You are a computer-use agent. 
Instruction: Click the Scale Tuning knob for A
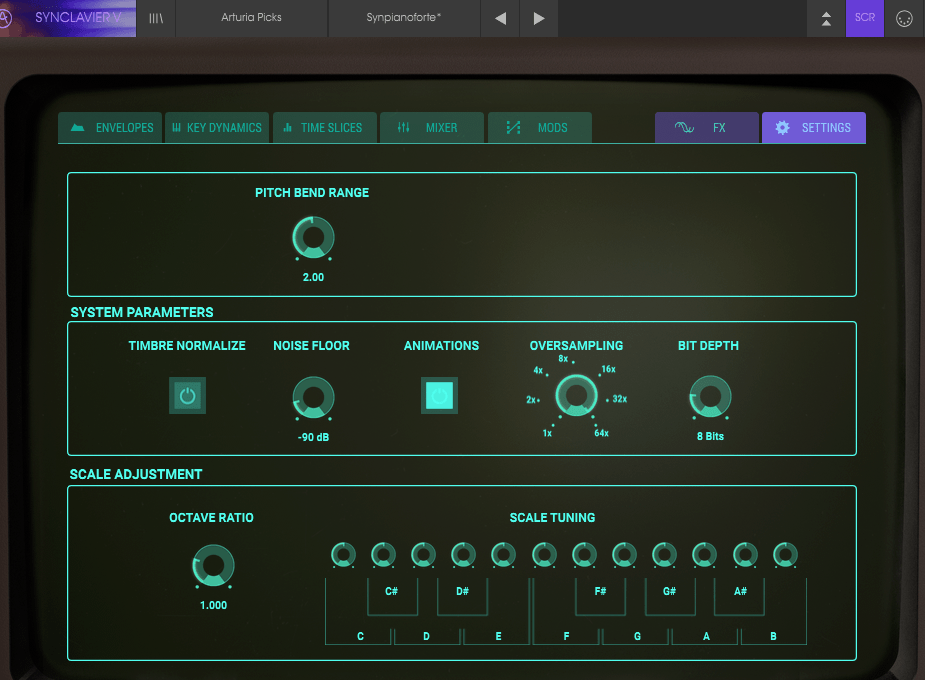point(704,555)
